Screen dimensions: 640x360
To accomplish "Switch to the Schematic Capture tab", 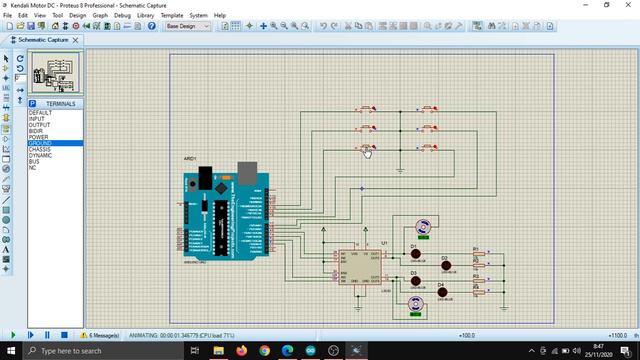I will click(x=43, y=40).
